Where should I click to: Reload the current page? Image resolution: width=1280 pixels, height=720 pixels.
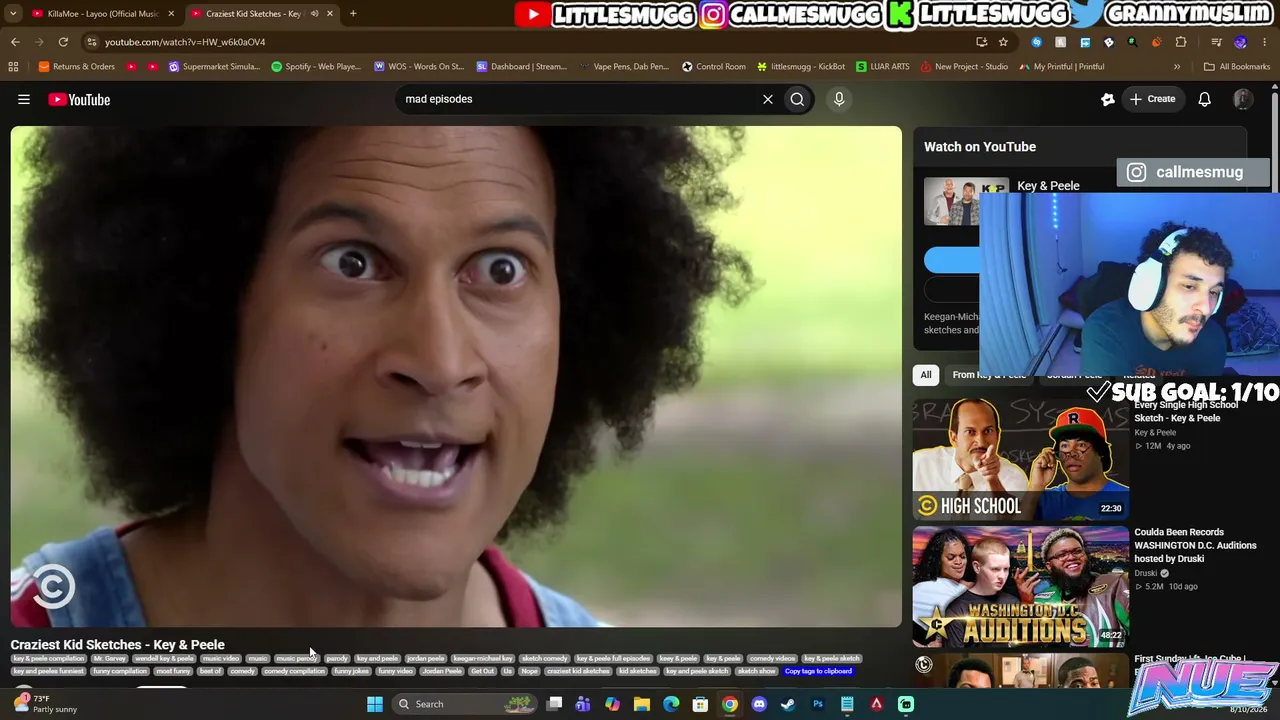tap(63, 42)
